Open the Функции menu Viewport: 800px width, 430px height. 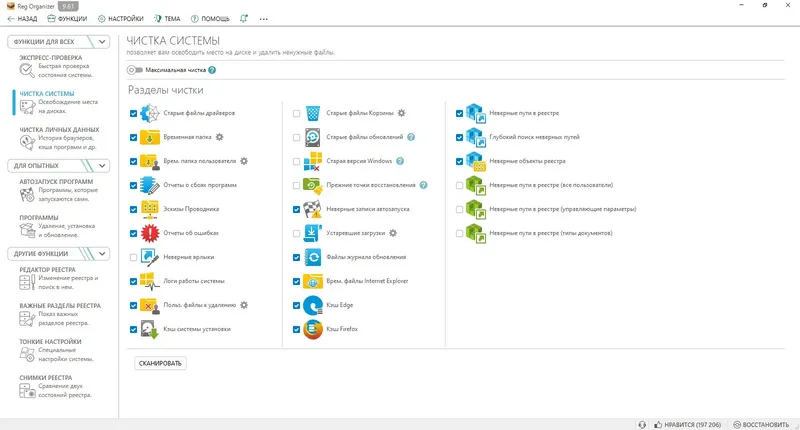[x=67, y=18]
